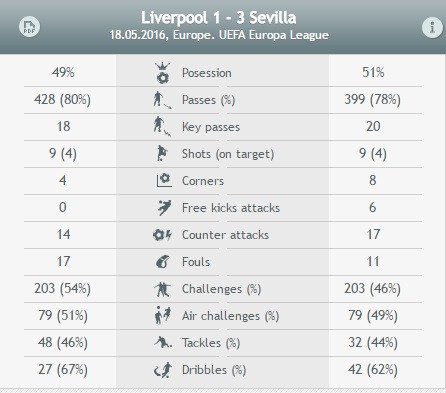Click the Tackles (%) sliding icon

(x=163, y=342)
